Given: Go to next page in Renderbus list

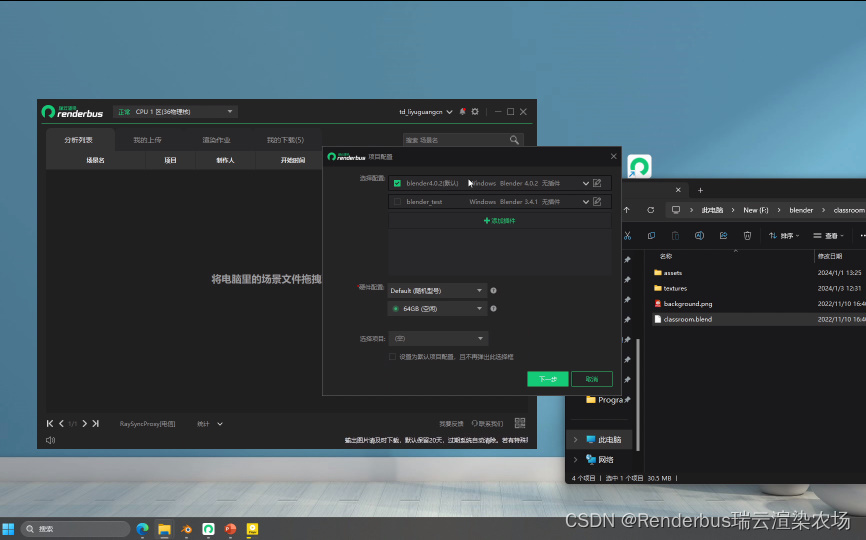Looking at the screenshot, I should coord(85,423).
